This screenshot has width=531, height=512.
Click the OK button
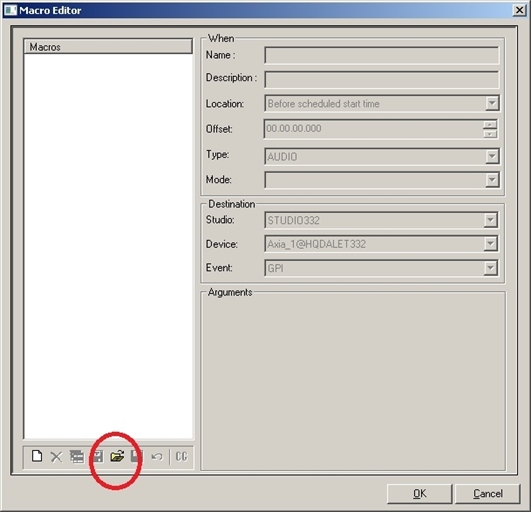tap(419, 493)
